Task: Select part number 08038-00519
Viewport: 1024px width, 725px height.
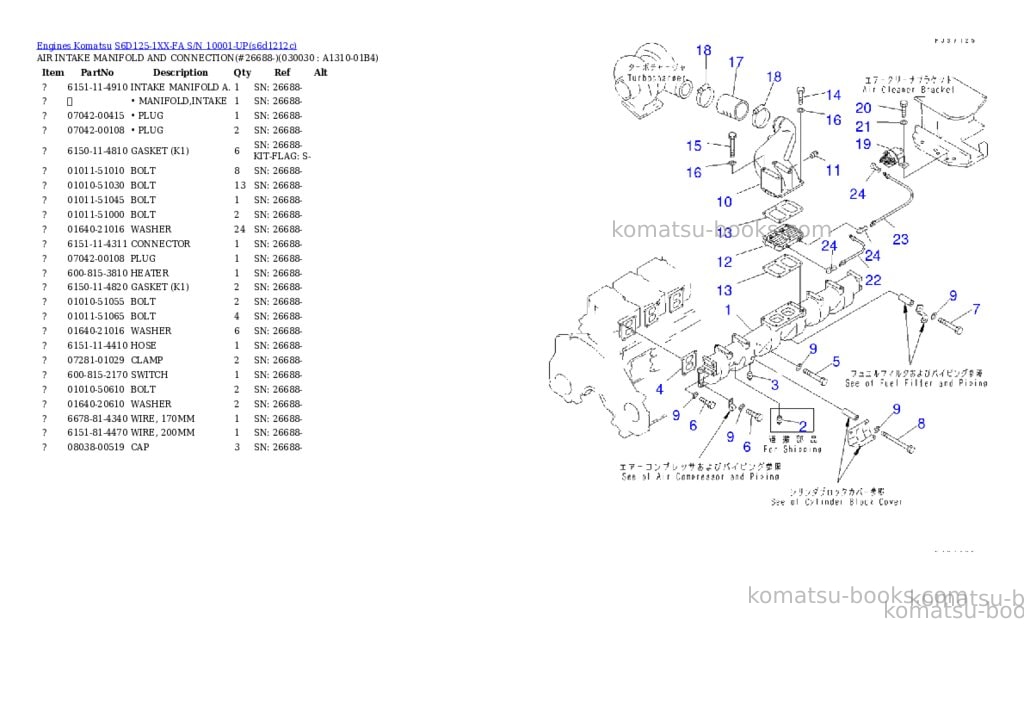Action: (x=95, y=447)
